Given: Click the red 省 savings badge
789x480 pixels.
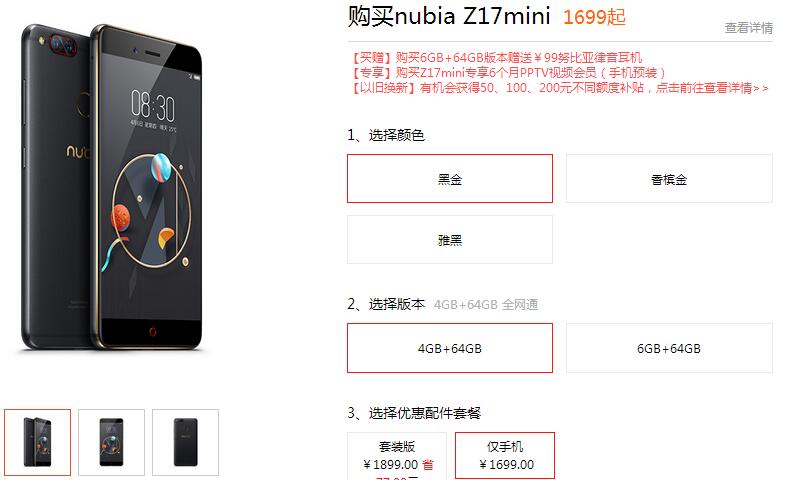Looking at the screenshot, I should click(x=428, y=464).
